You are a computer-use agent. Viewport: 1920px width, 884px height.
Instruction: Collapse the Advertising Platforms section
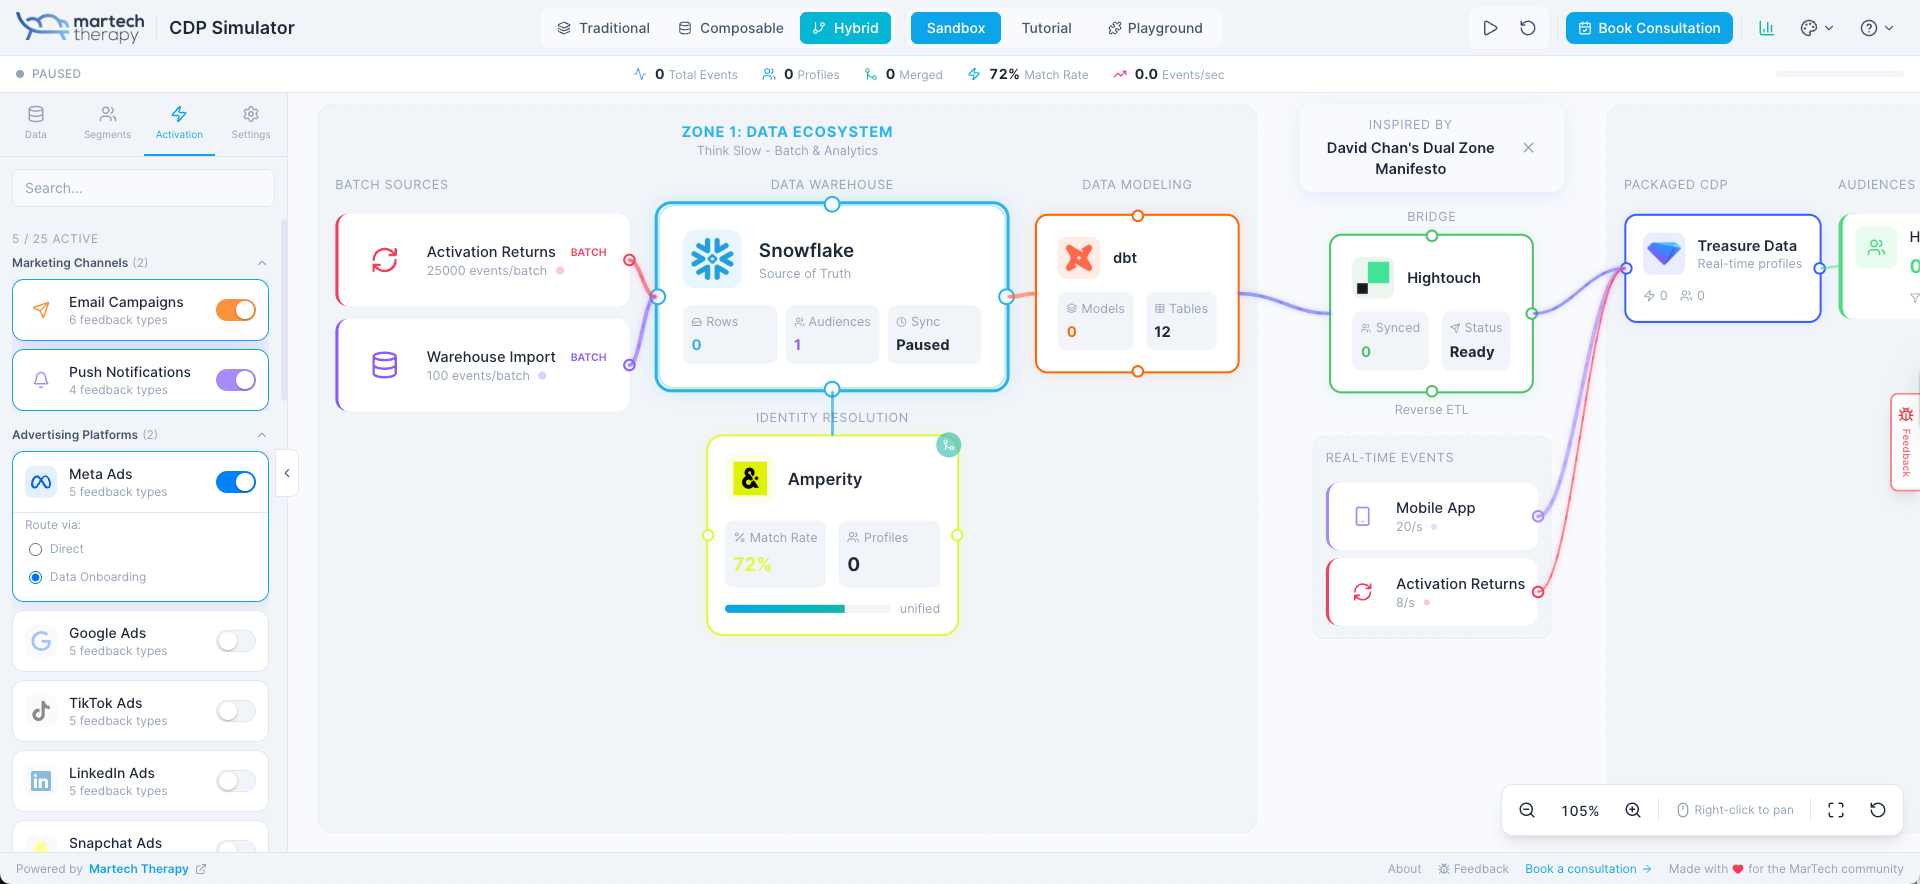click(x=262, y=435)
